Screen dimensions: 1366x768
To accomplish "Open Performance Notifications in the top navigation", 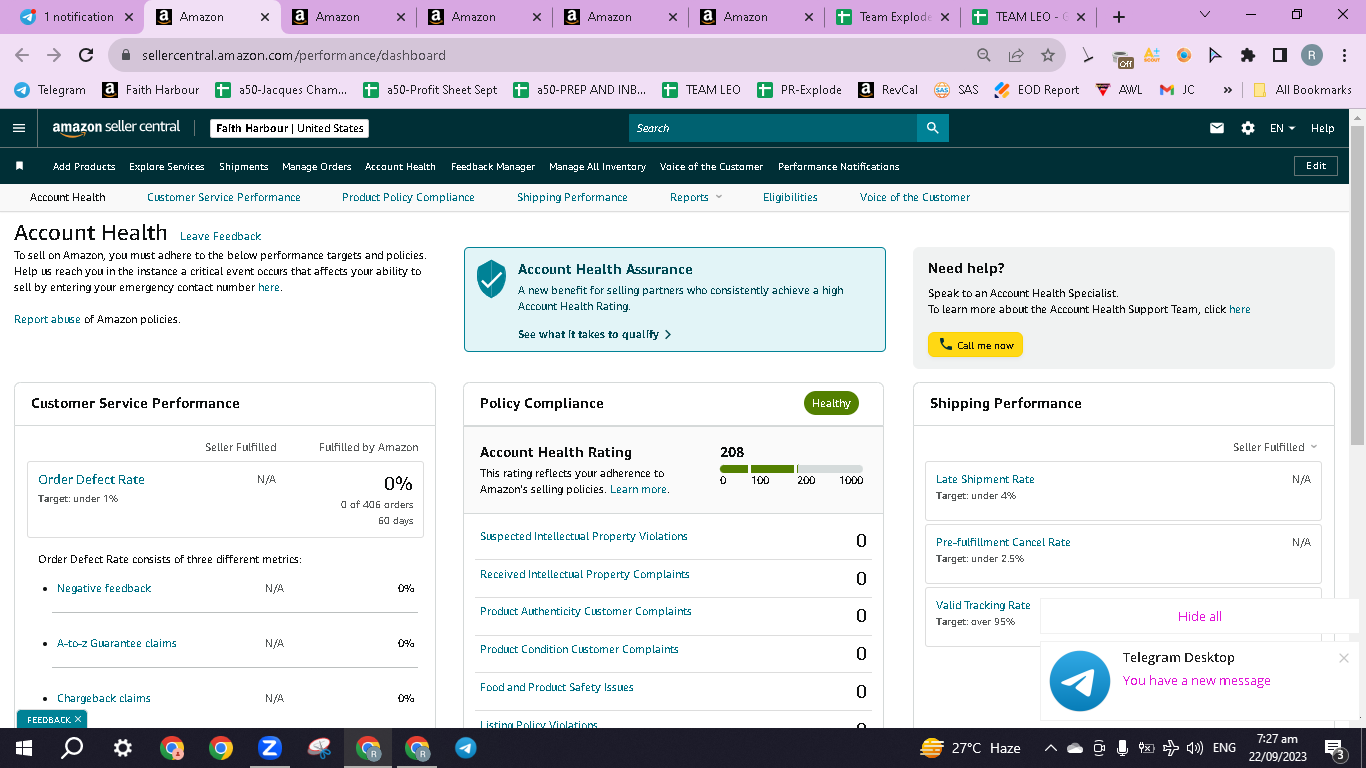I will click(839, 166).
